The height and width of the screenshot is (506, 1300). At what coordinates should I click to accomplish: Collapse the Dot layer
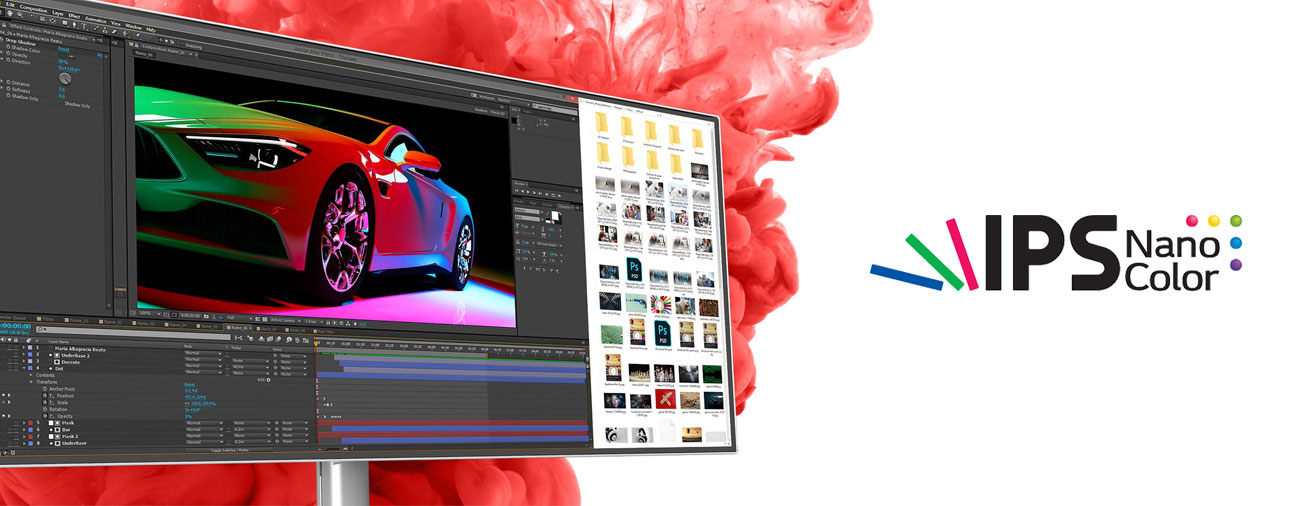pos(24,369)
